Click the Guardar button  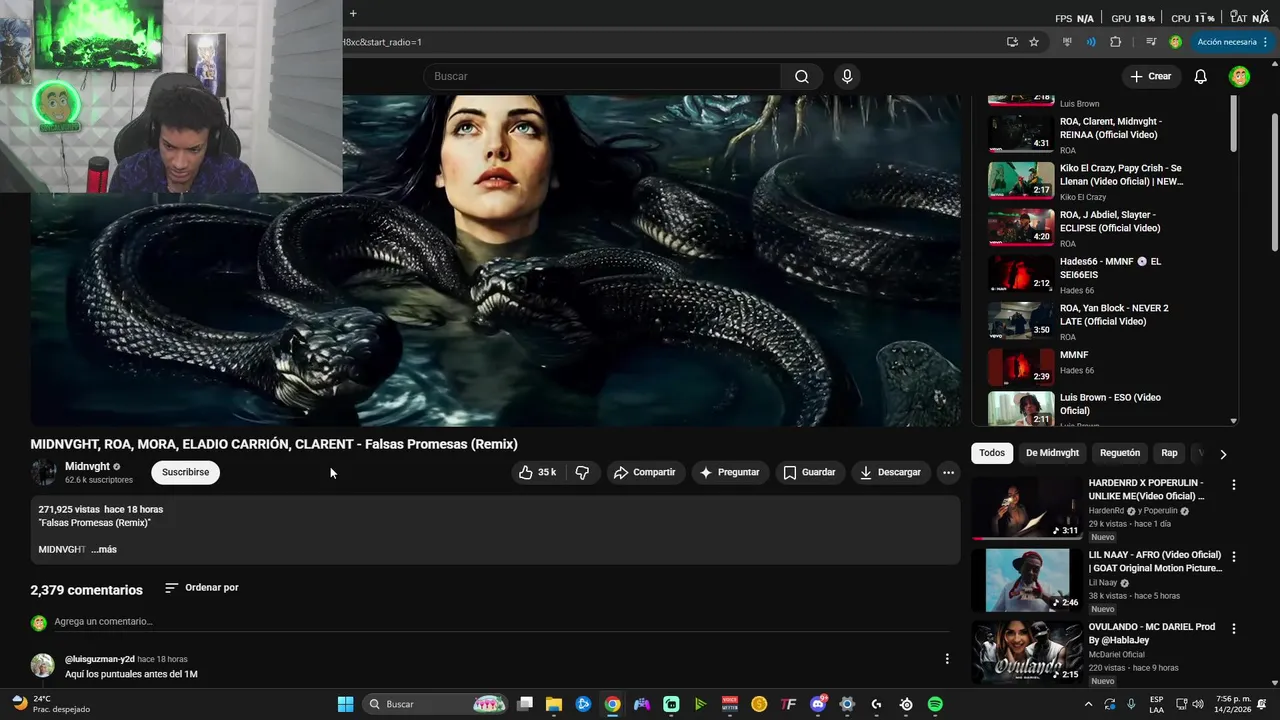click(809, 472)
